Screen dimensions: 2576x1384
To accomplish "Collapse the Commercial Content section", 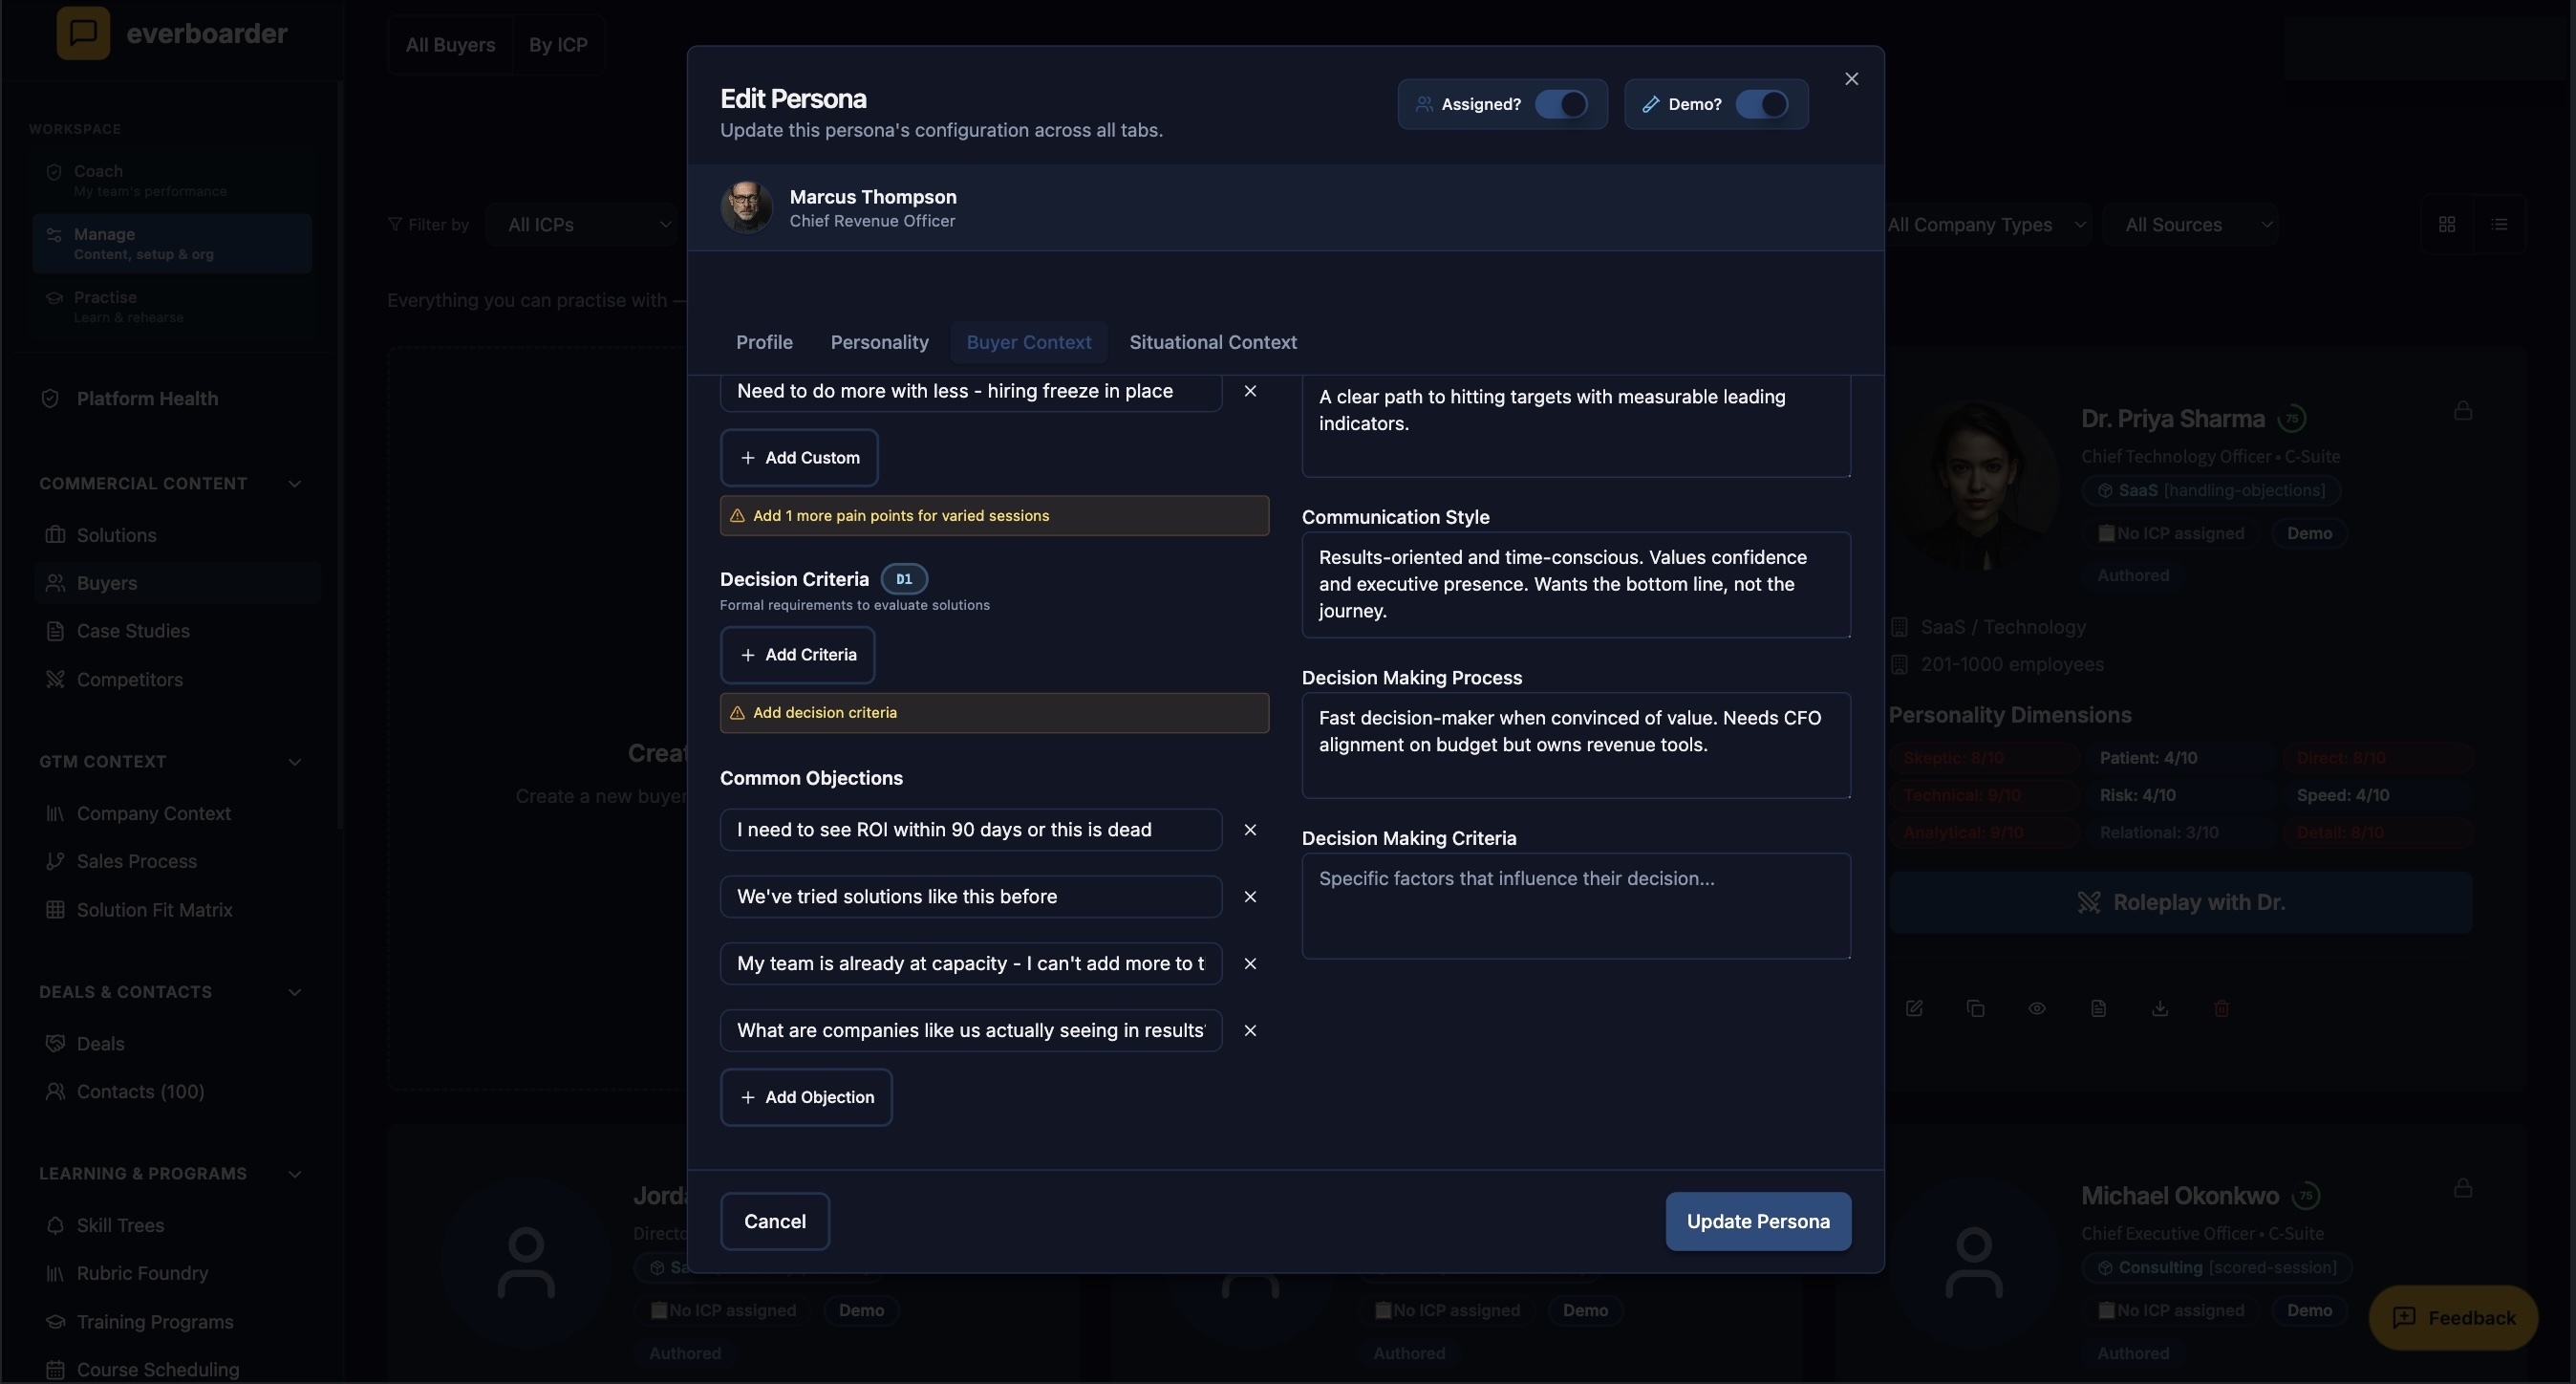I will click(294, 484).
